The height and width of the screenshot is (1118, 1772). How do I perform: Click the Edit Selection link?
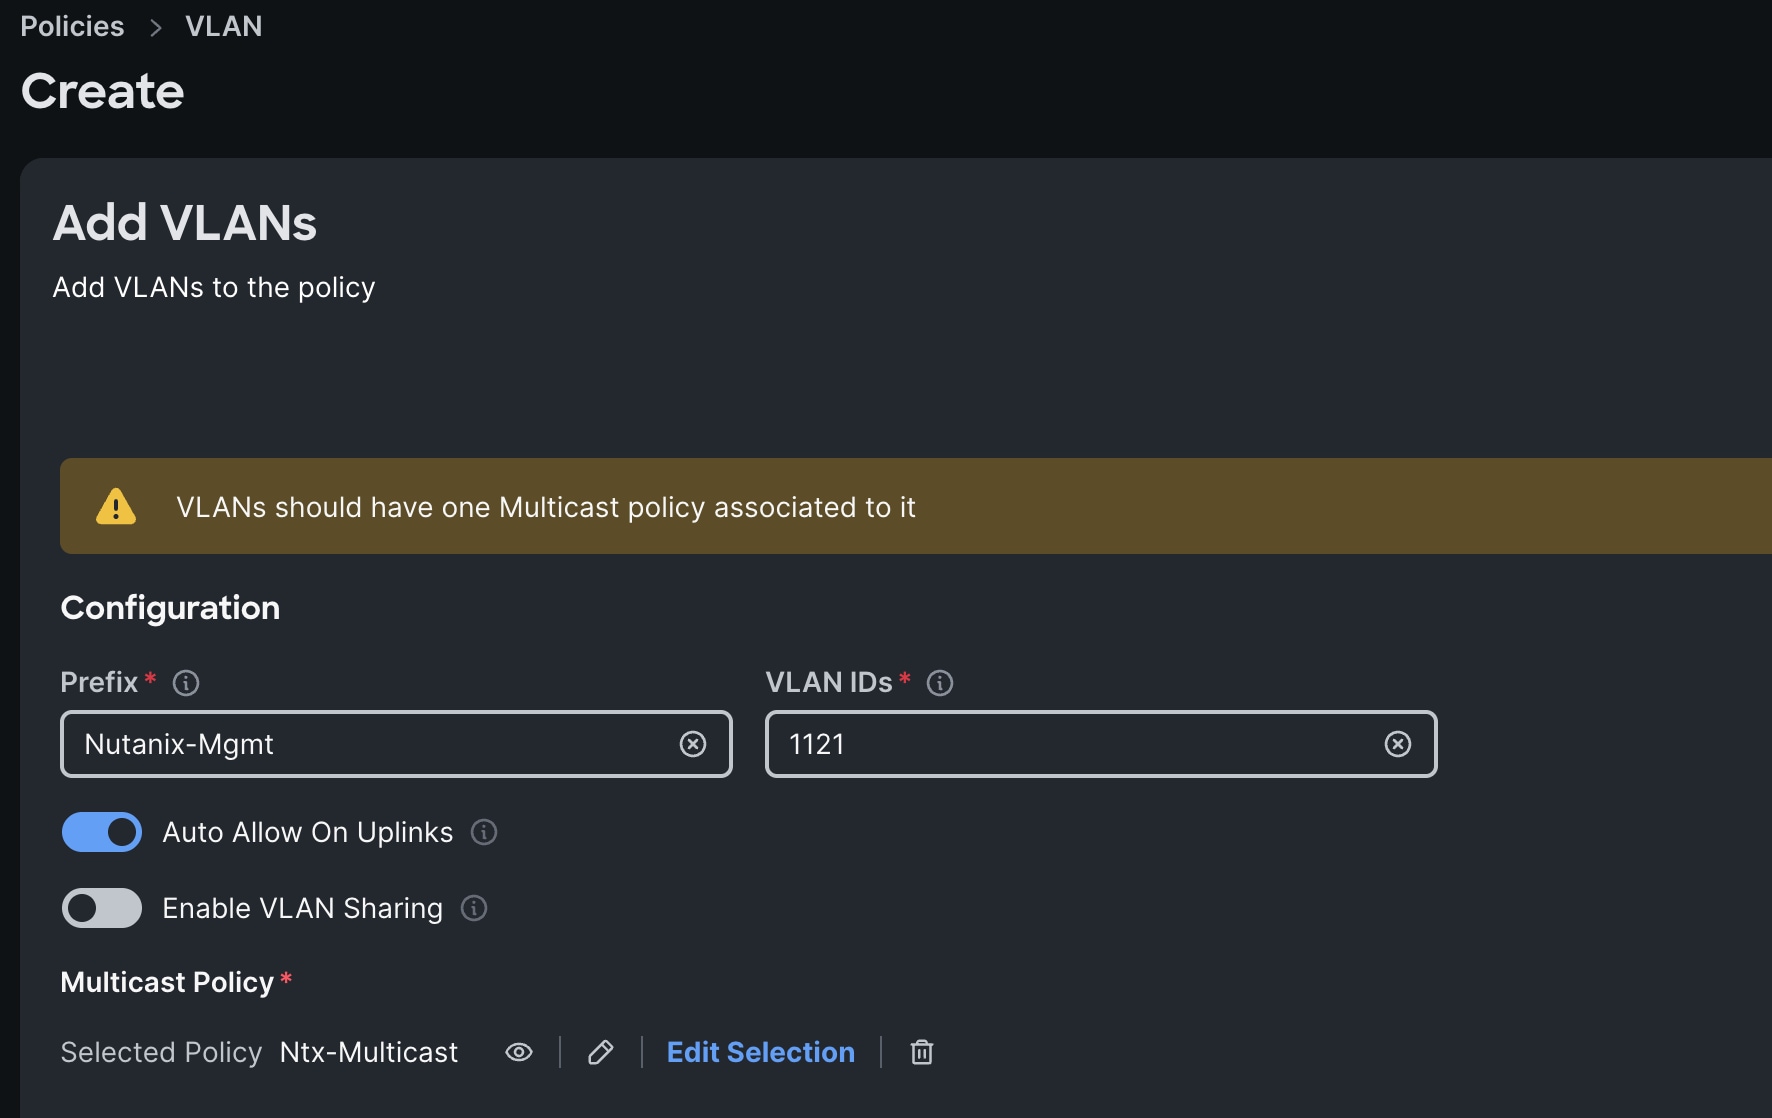(x=760, y=1052)
